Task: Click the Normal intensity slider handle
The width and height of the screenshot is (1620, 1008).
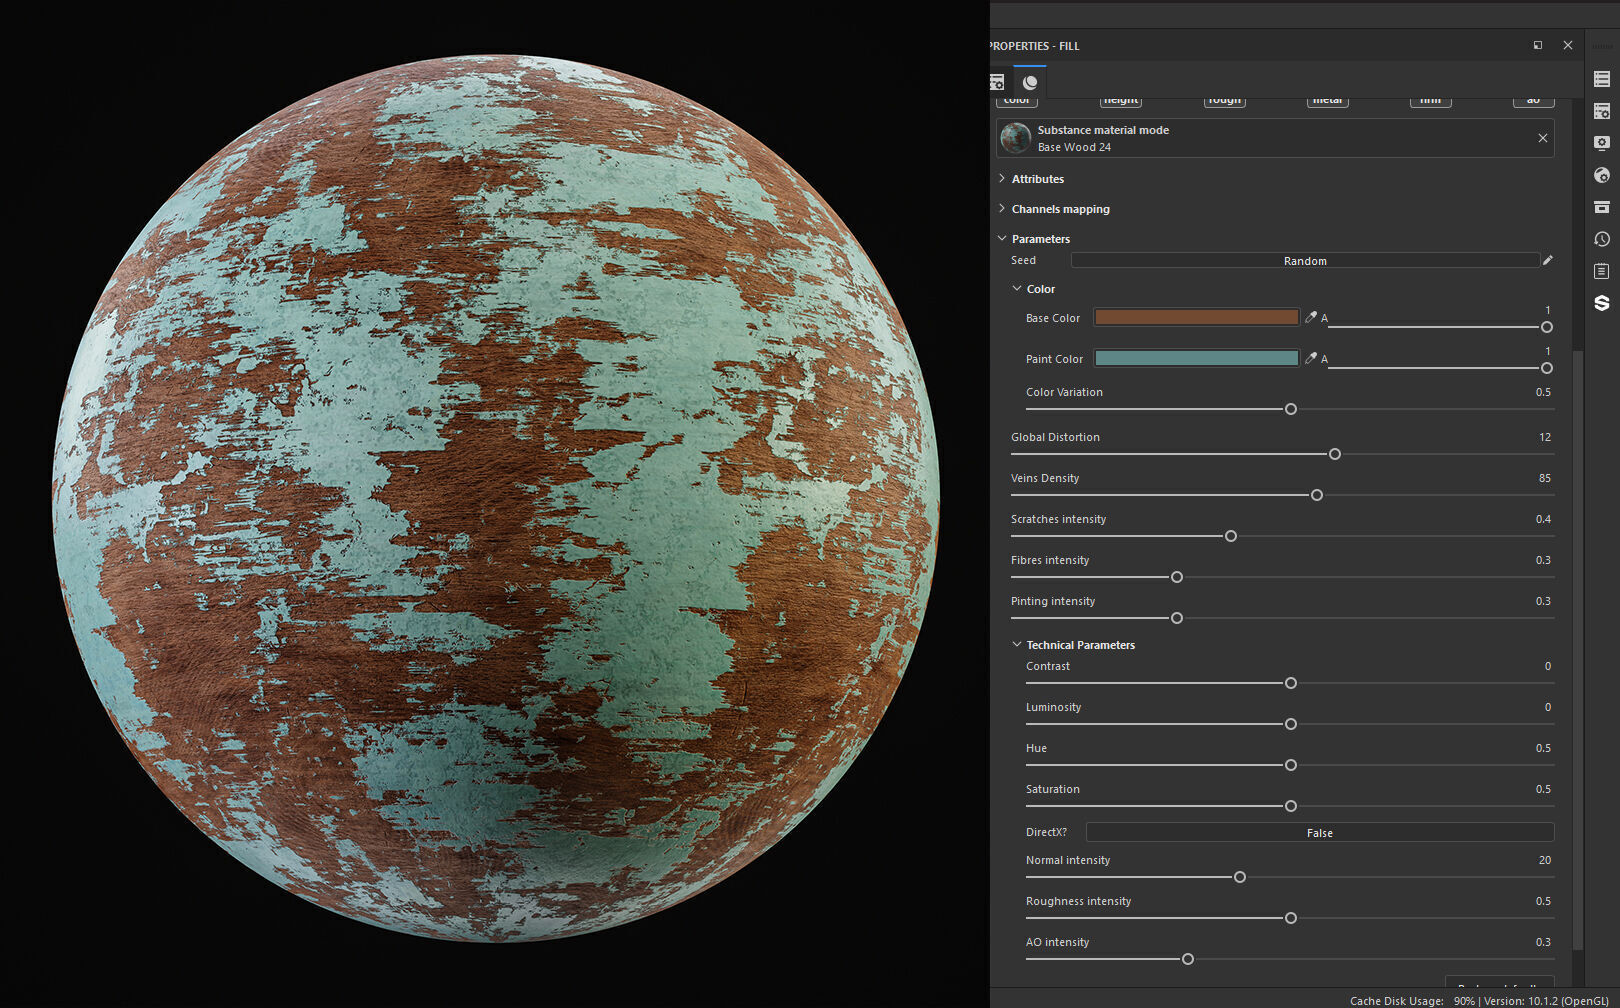Action: (x=1240, y=877)
